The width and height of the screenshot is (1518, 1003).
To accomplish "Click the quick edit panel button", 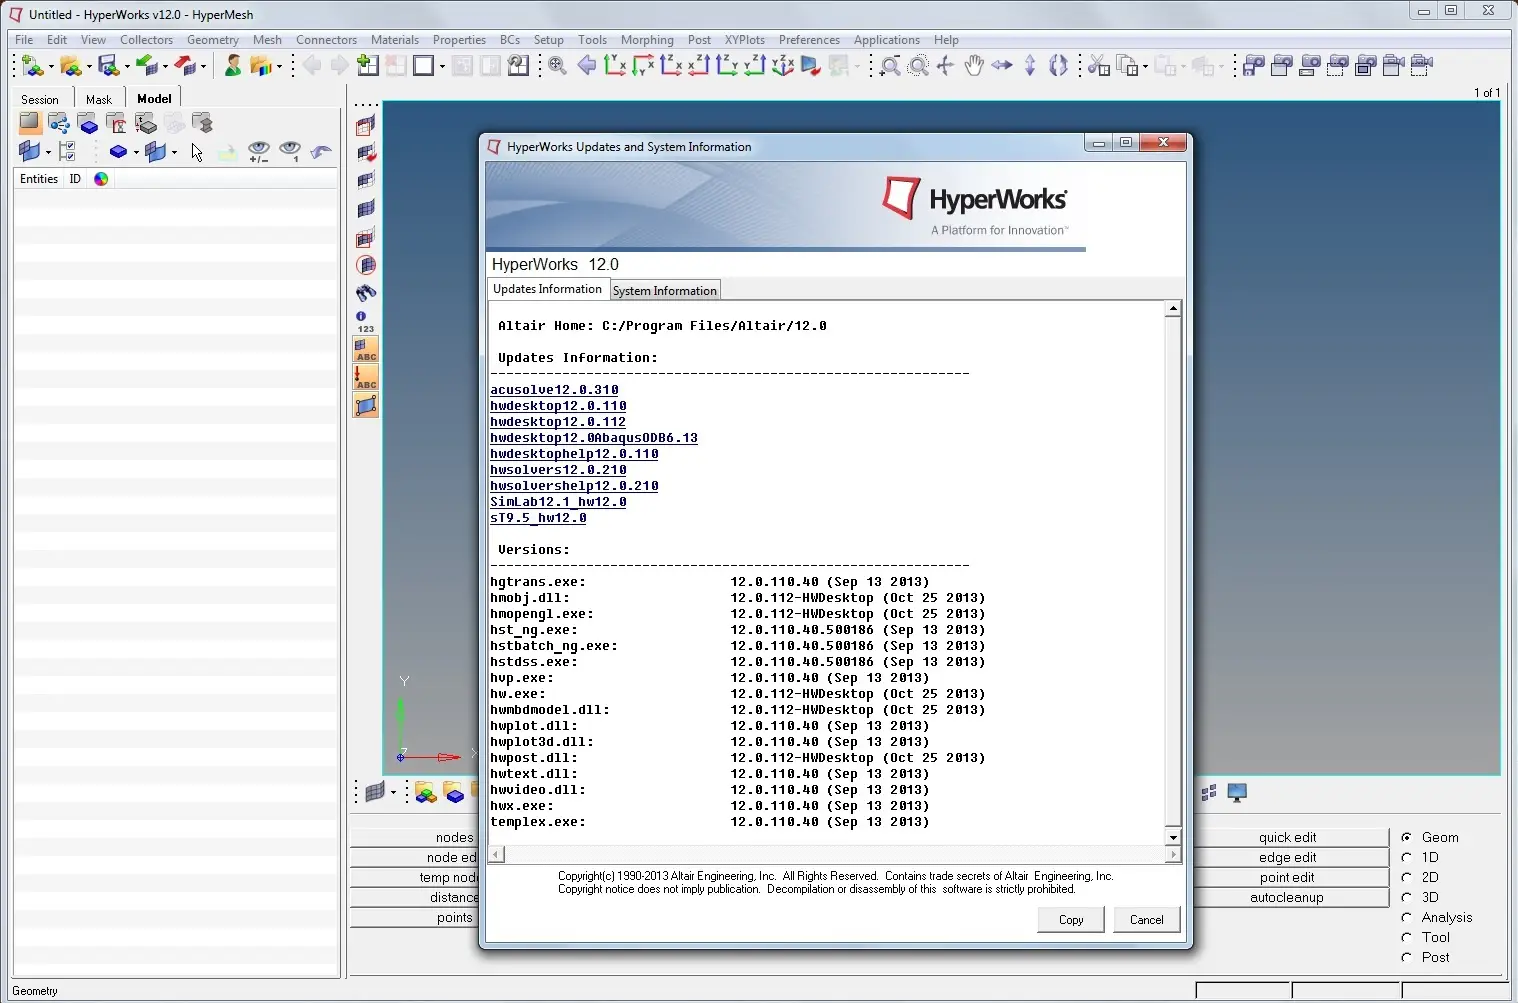I will [x=1288, y=837].
